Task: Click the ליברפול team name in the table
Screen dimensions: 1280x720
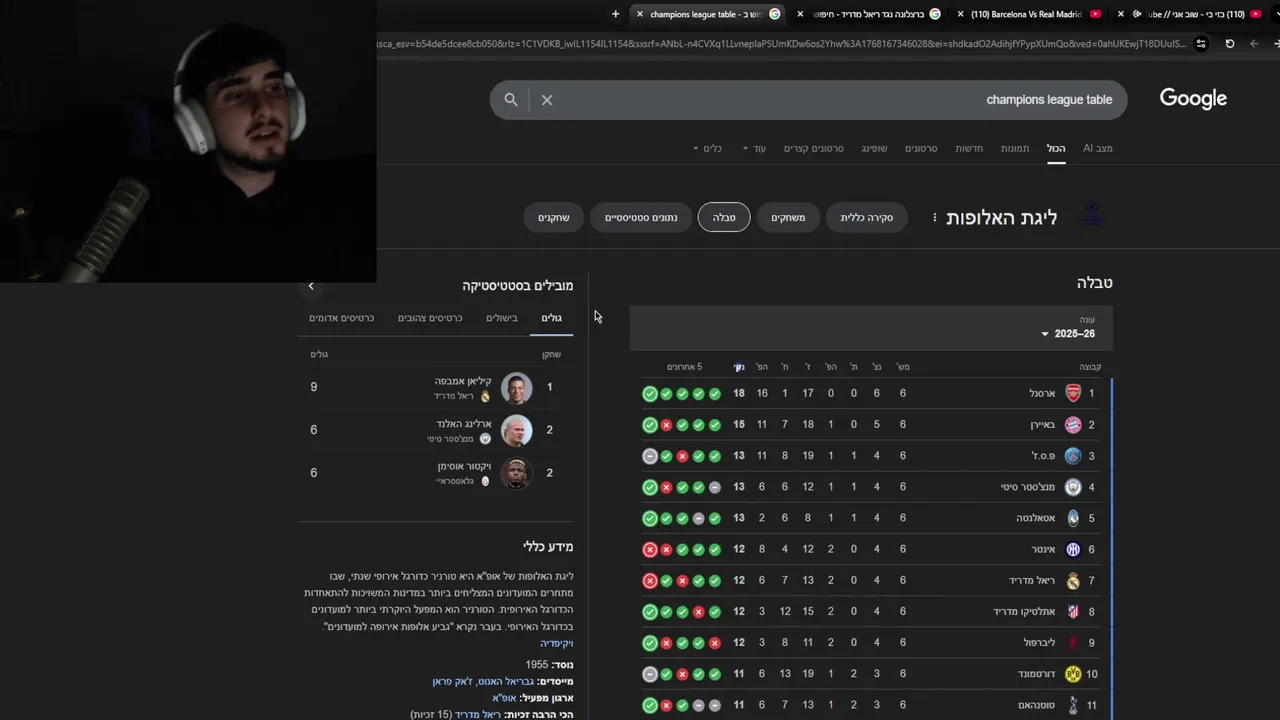Action: tap(1039, 643)
